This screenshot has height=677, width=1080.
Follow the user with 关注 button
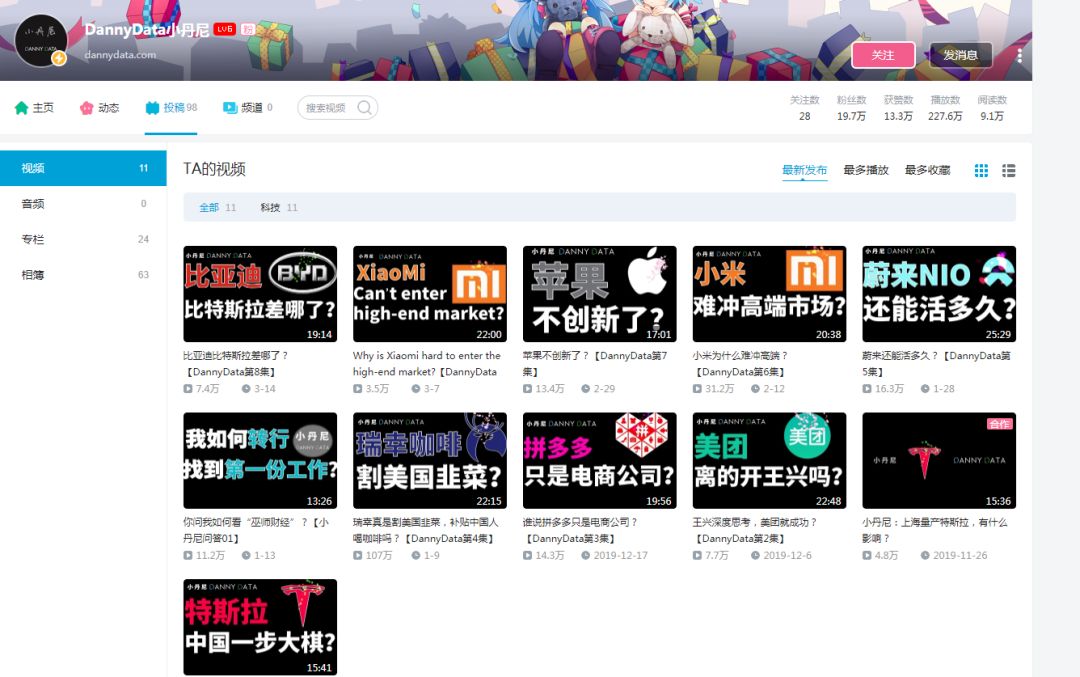[883, 55]
